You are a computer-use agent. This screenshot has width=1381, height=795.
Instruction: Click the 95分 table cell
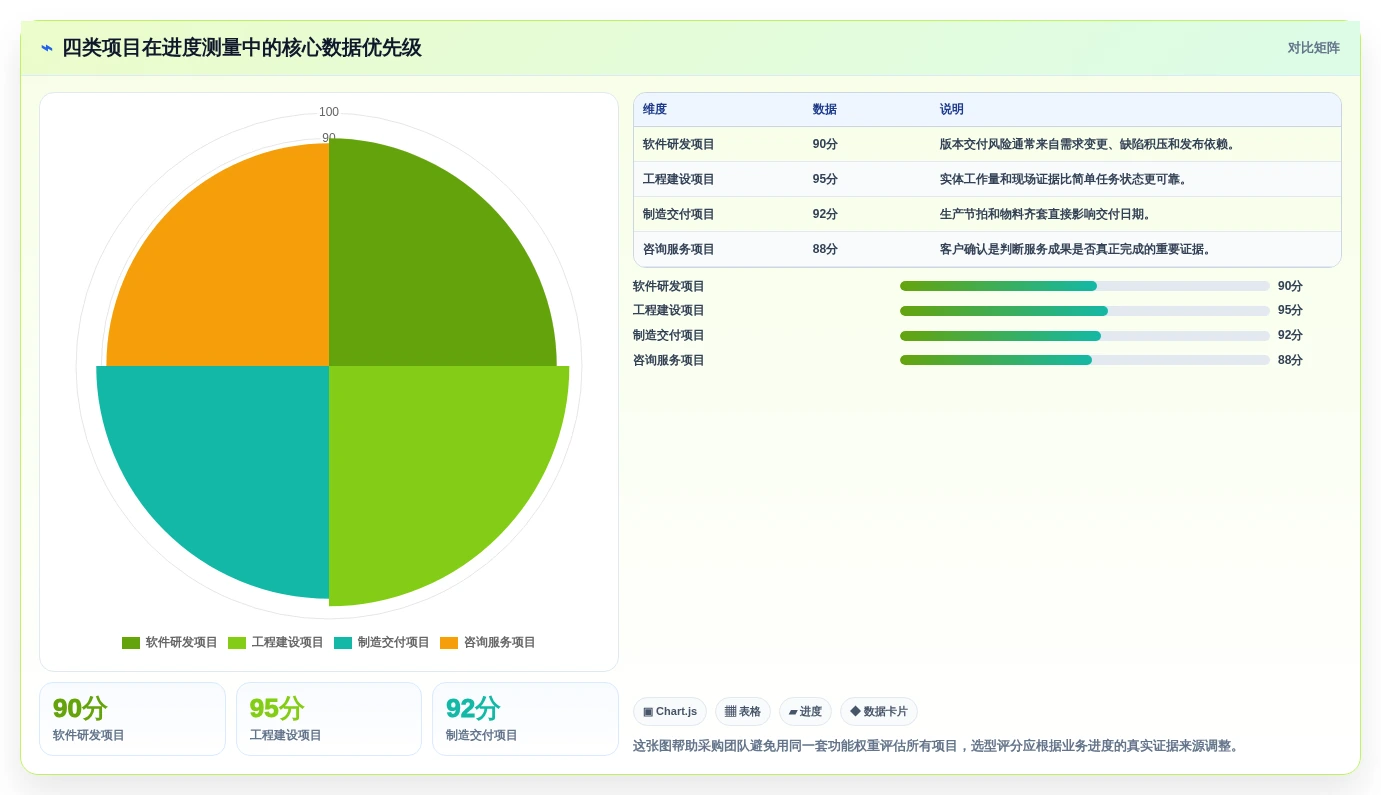(825, 180)
